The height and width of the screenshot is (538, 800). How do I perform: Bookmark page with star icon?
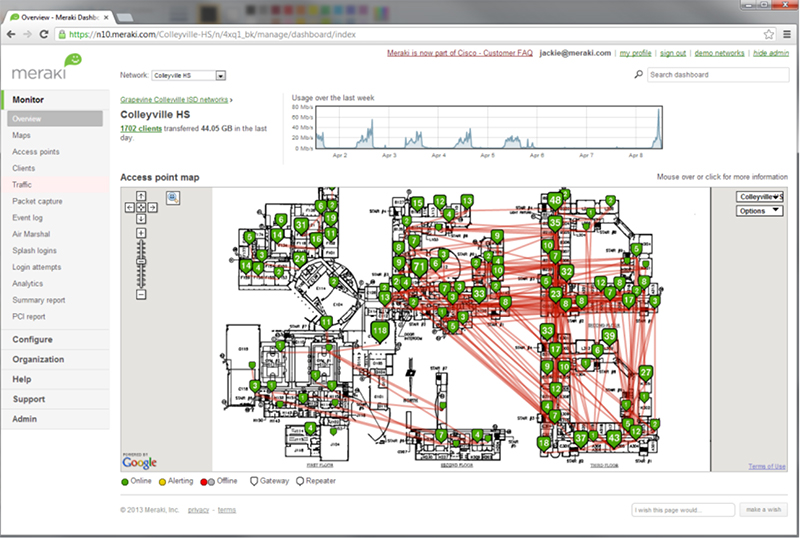[x=769, y=34]
